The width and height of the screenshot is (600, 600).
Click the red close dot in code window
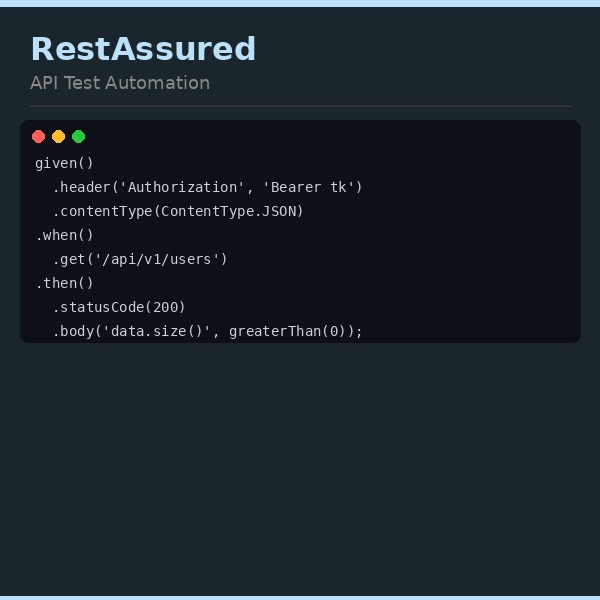(39, 137)
